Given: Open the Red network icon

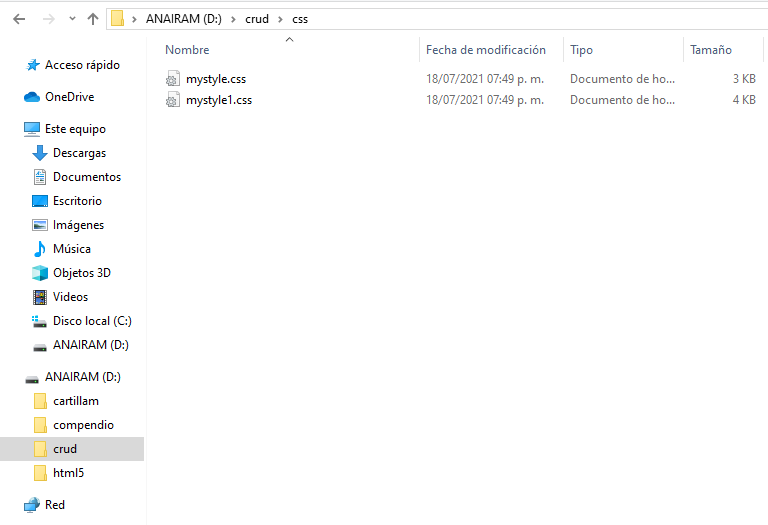Looking at the screenshot, I should click(x=32, y=505).
